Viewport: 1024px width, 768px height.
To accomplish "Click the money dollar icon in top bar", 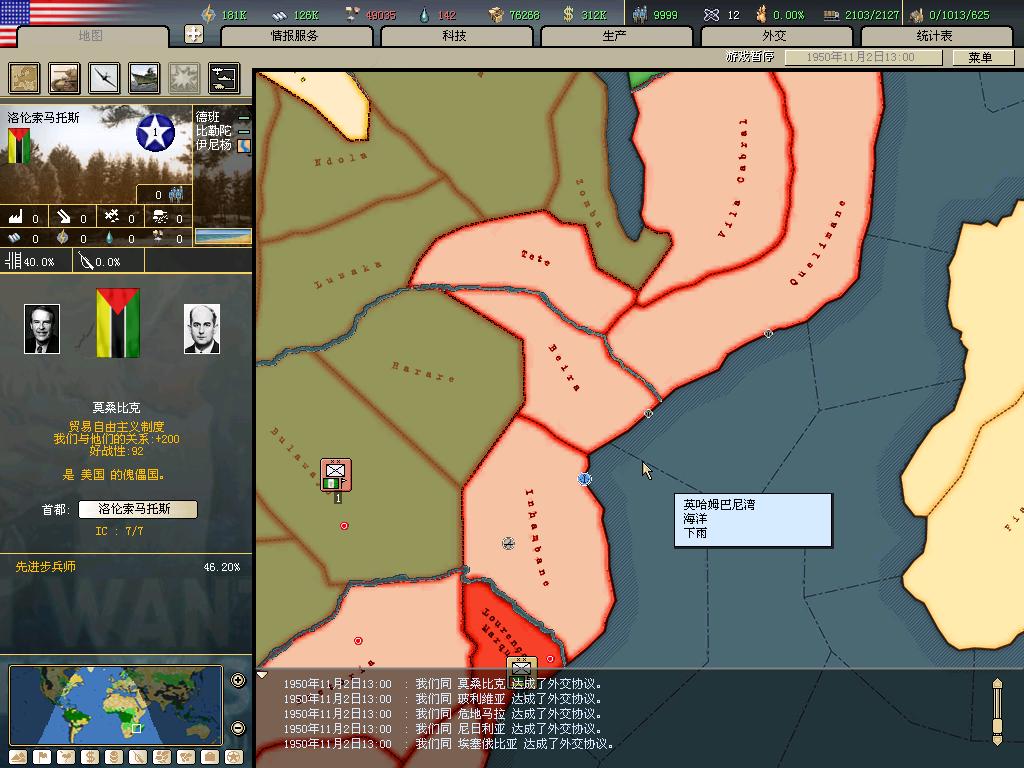I will pyautogui.click(x=568, y=14).
